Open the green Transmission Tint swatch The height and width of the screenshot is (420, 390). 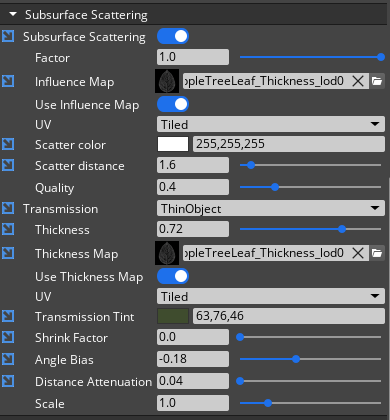point(173,316)
